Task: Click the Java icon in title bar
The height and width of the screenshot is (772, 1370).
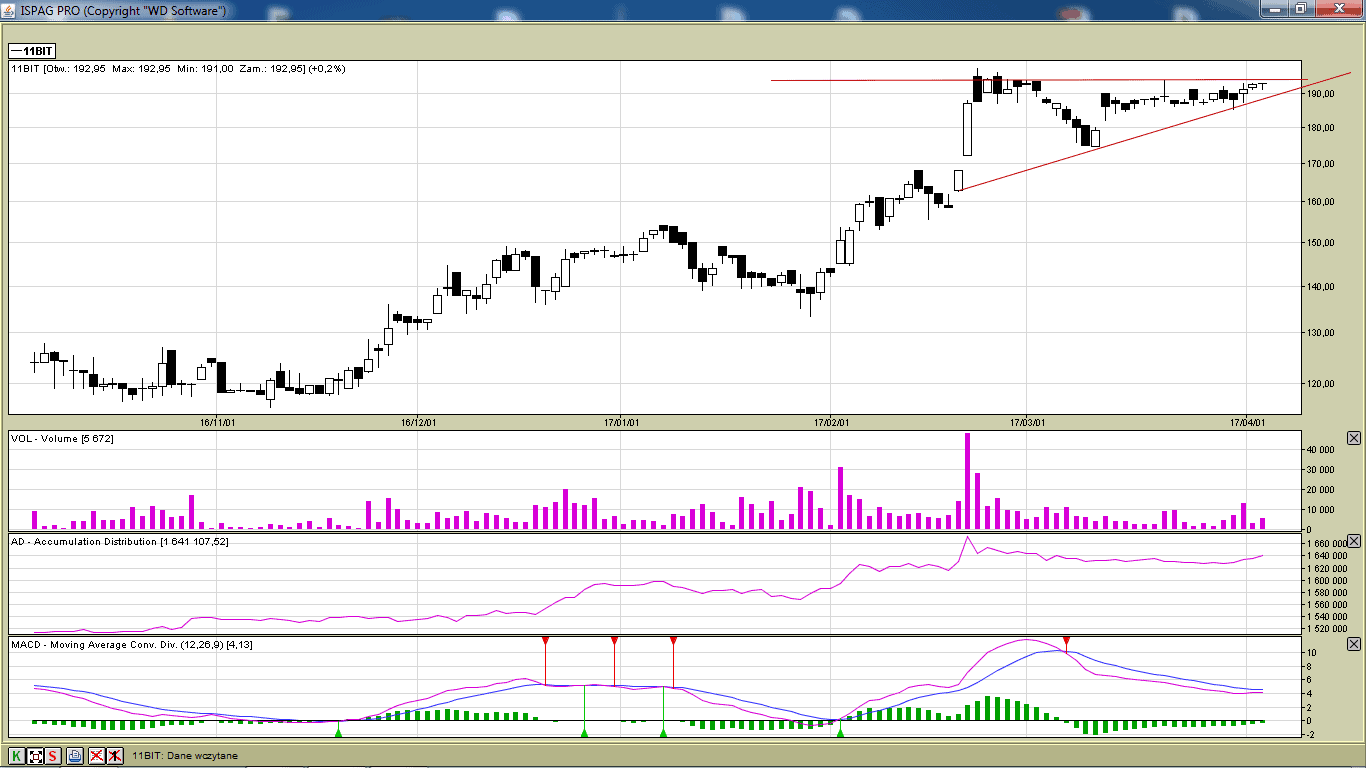Action: pyautogui.click(x=9, y=10)
